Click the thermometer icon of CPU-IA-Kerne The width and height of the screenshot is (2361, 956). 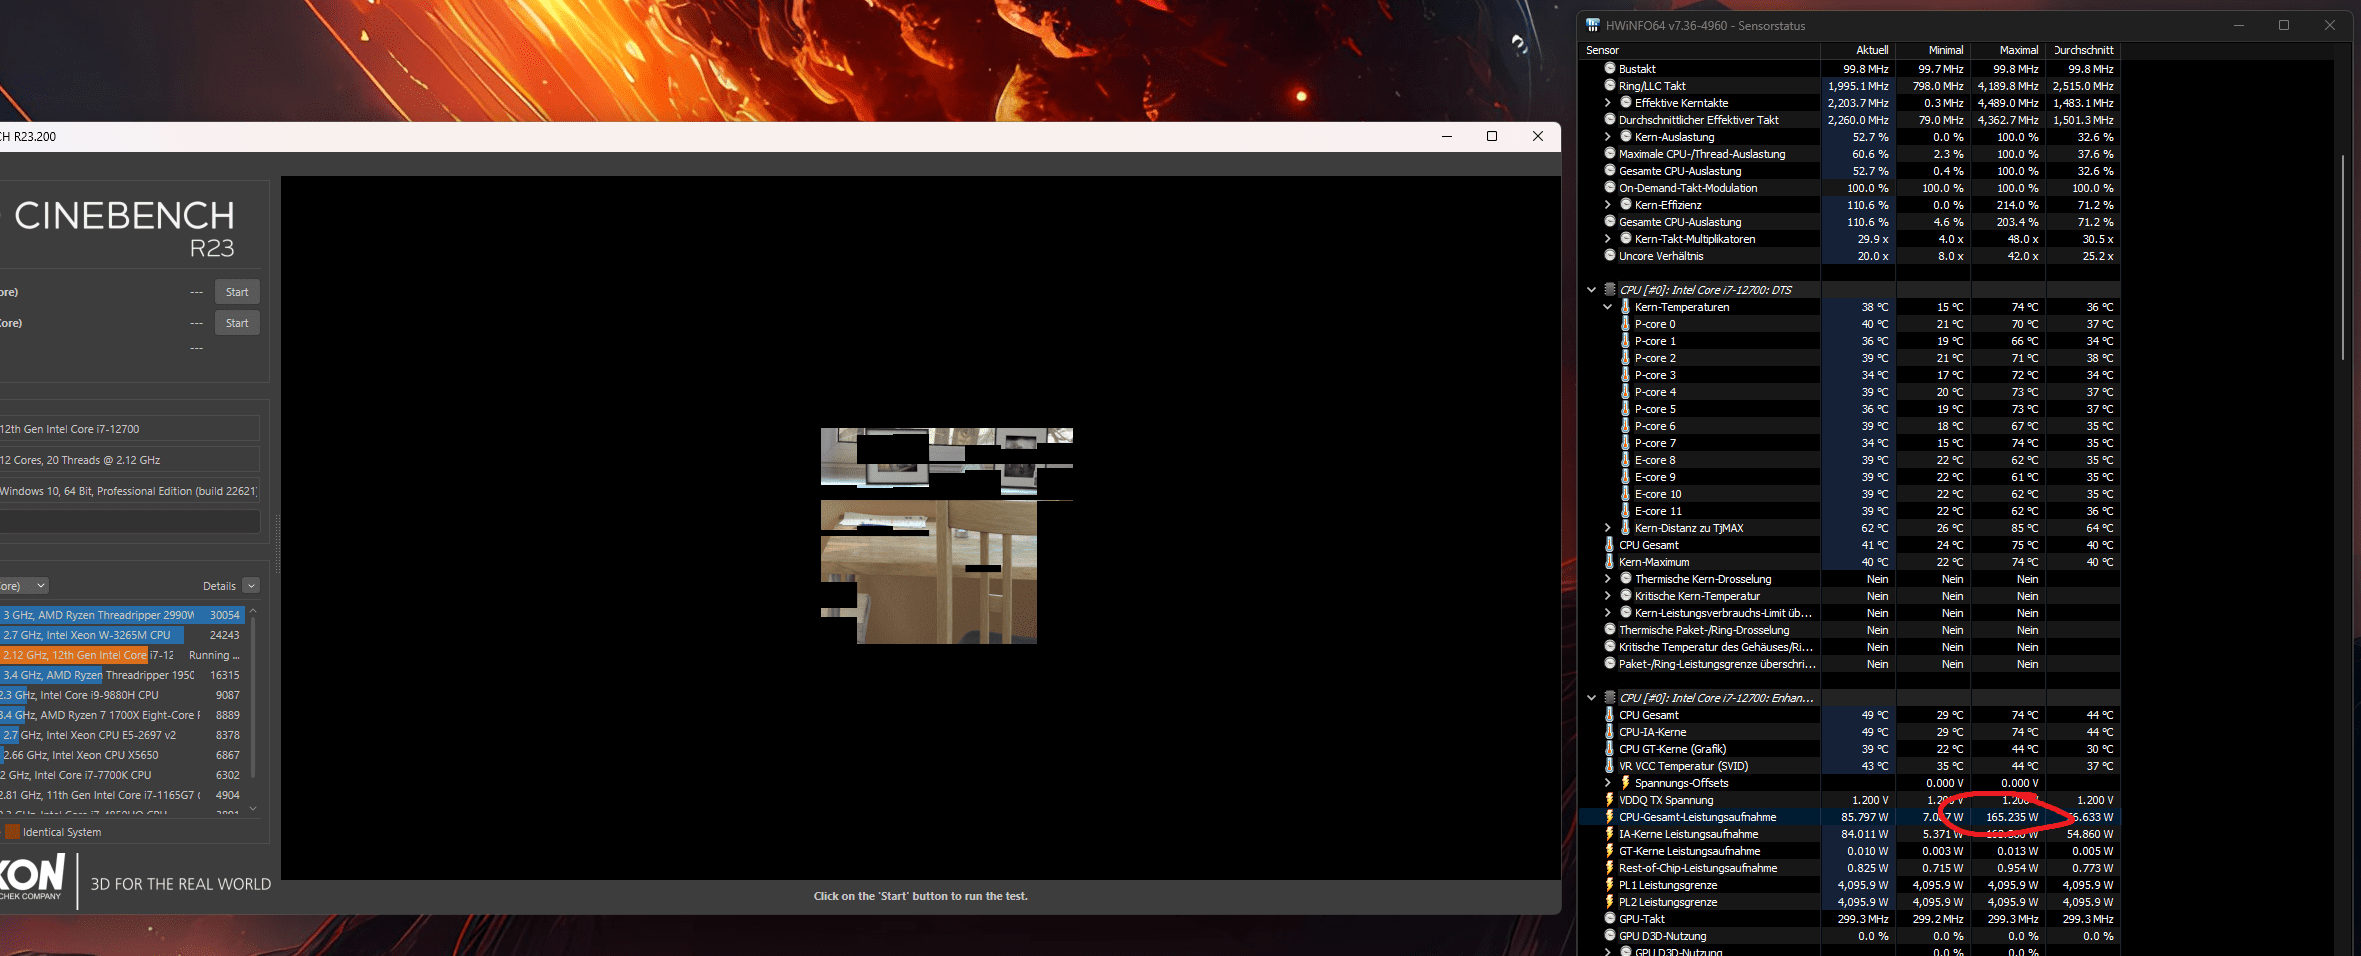[1609, 731]
